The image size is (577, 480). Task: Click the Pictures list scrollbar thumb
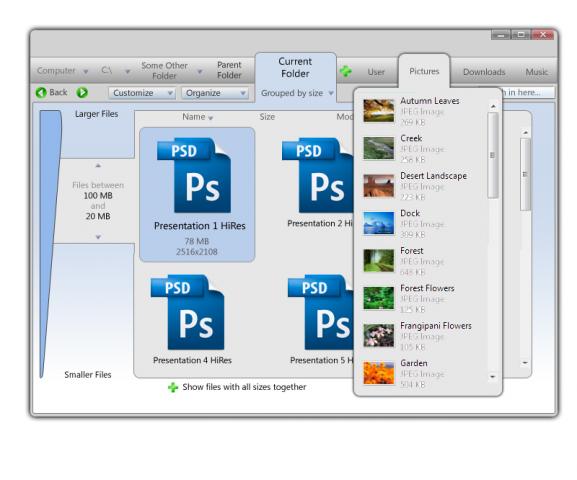coord(493,155)
